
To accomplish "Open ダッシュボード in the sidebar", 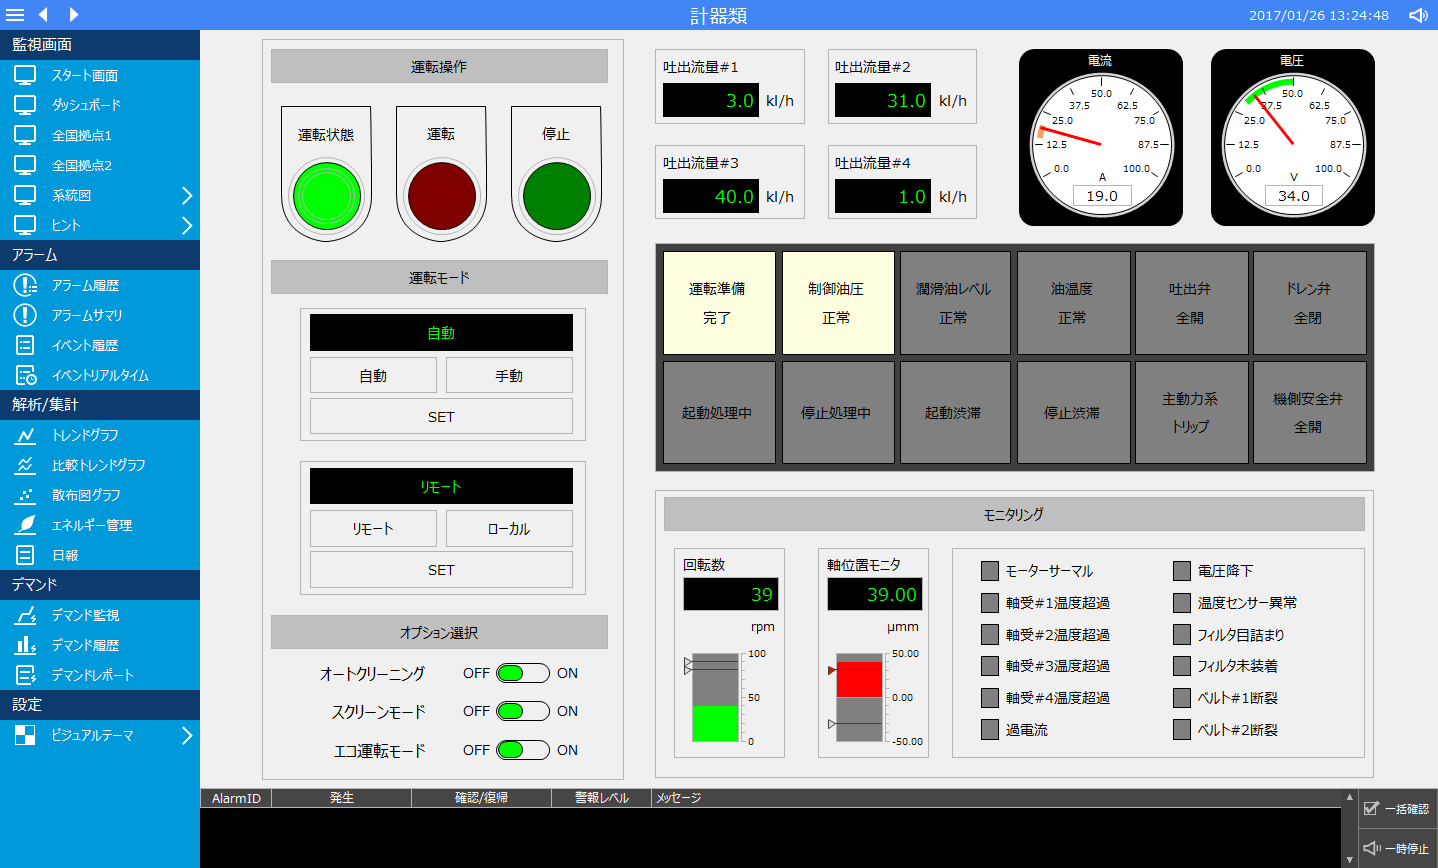I will 86,105.
